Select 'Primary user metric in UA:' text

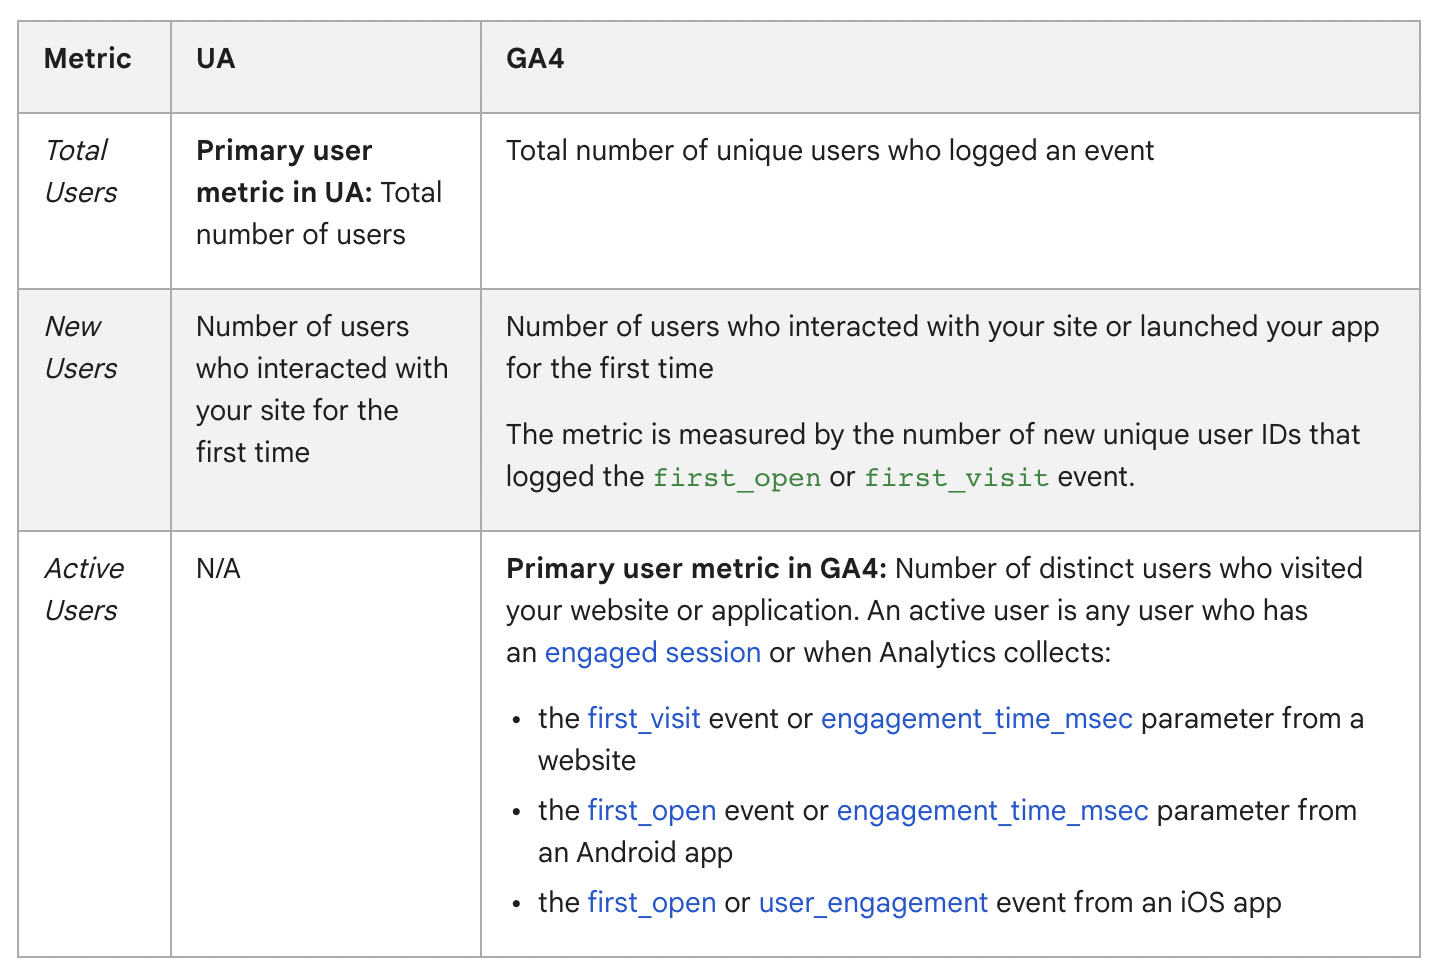pyautogui.click(x=285, y=171)
